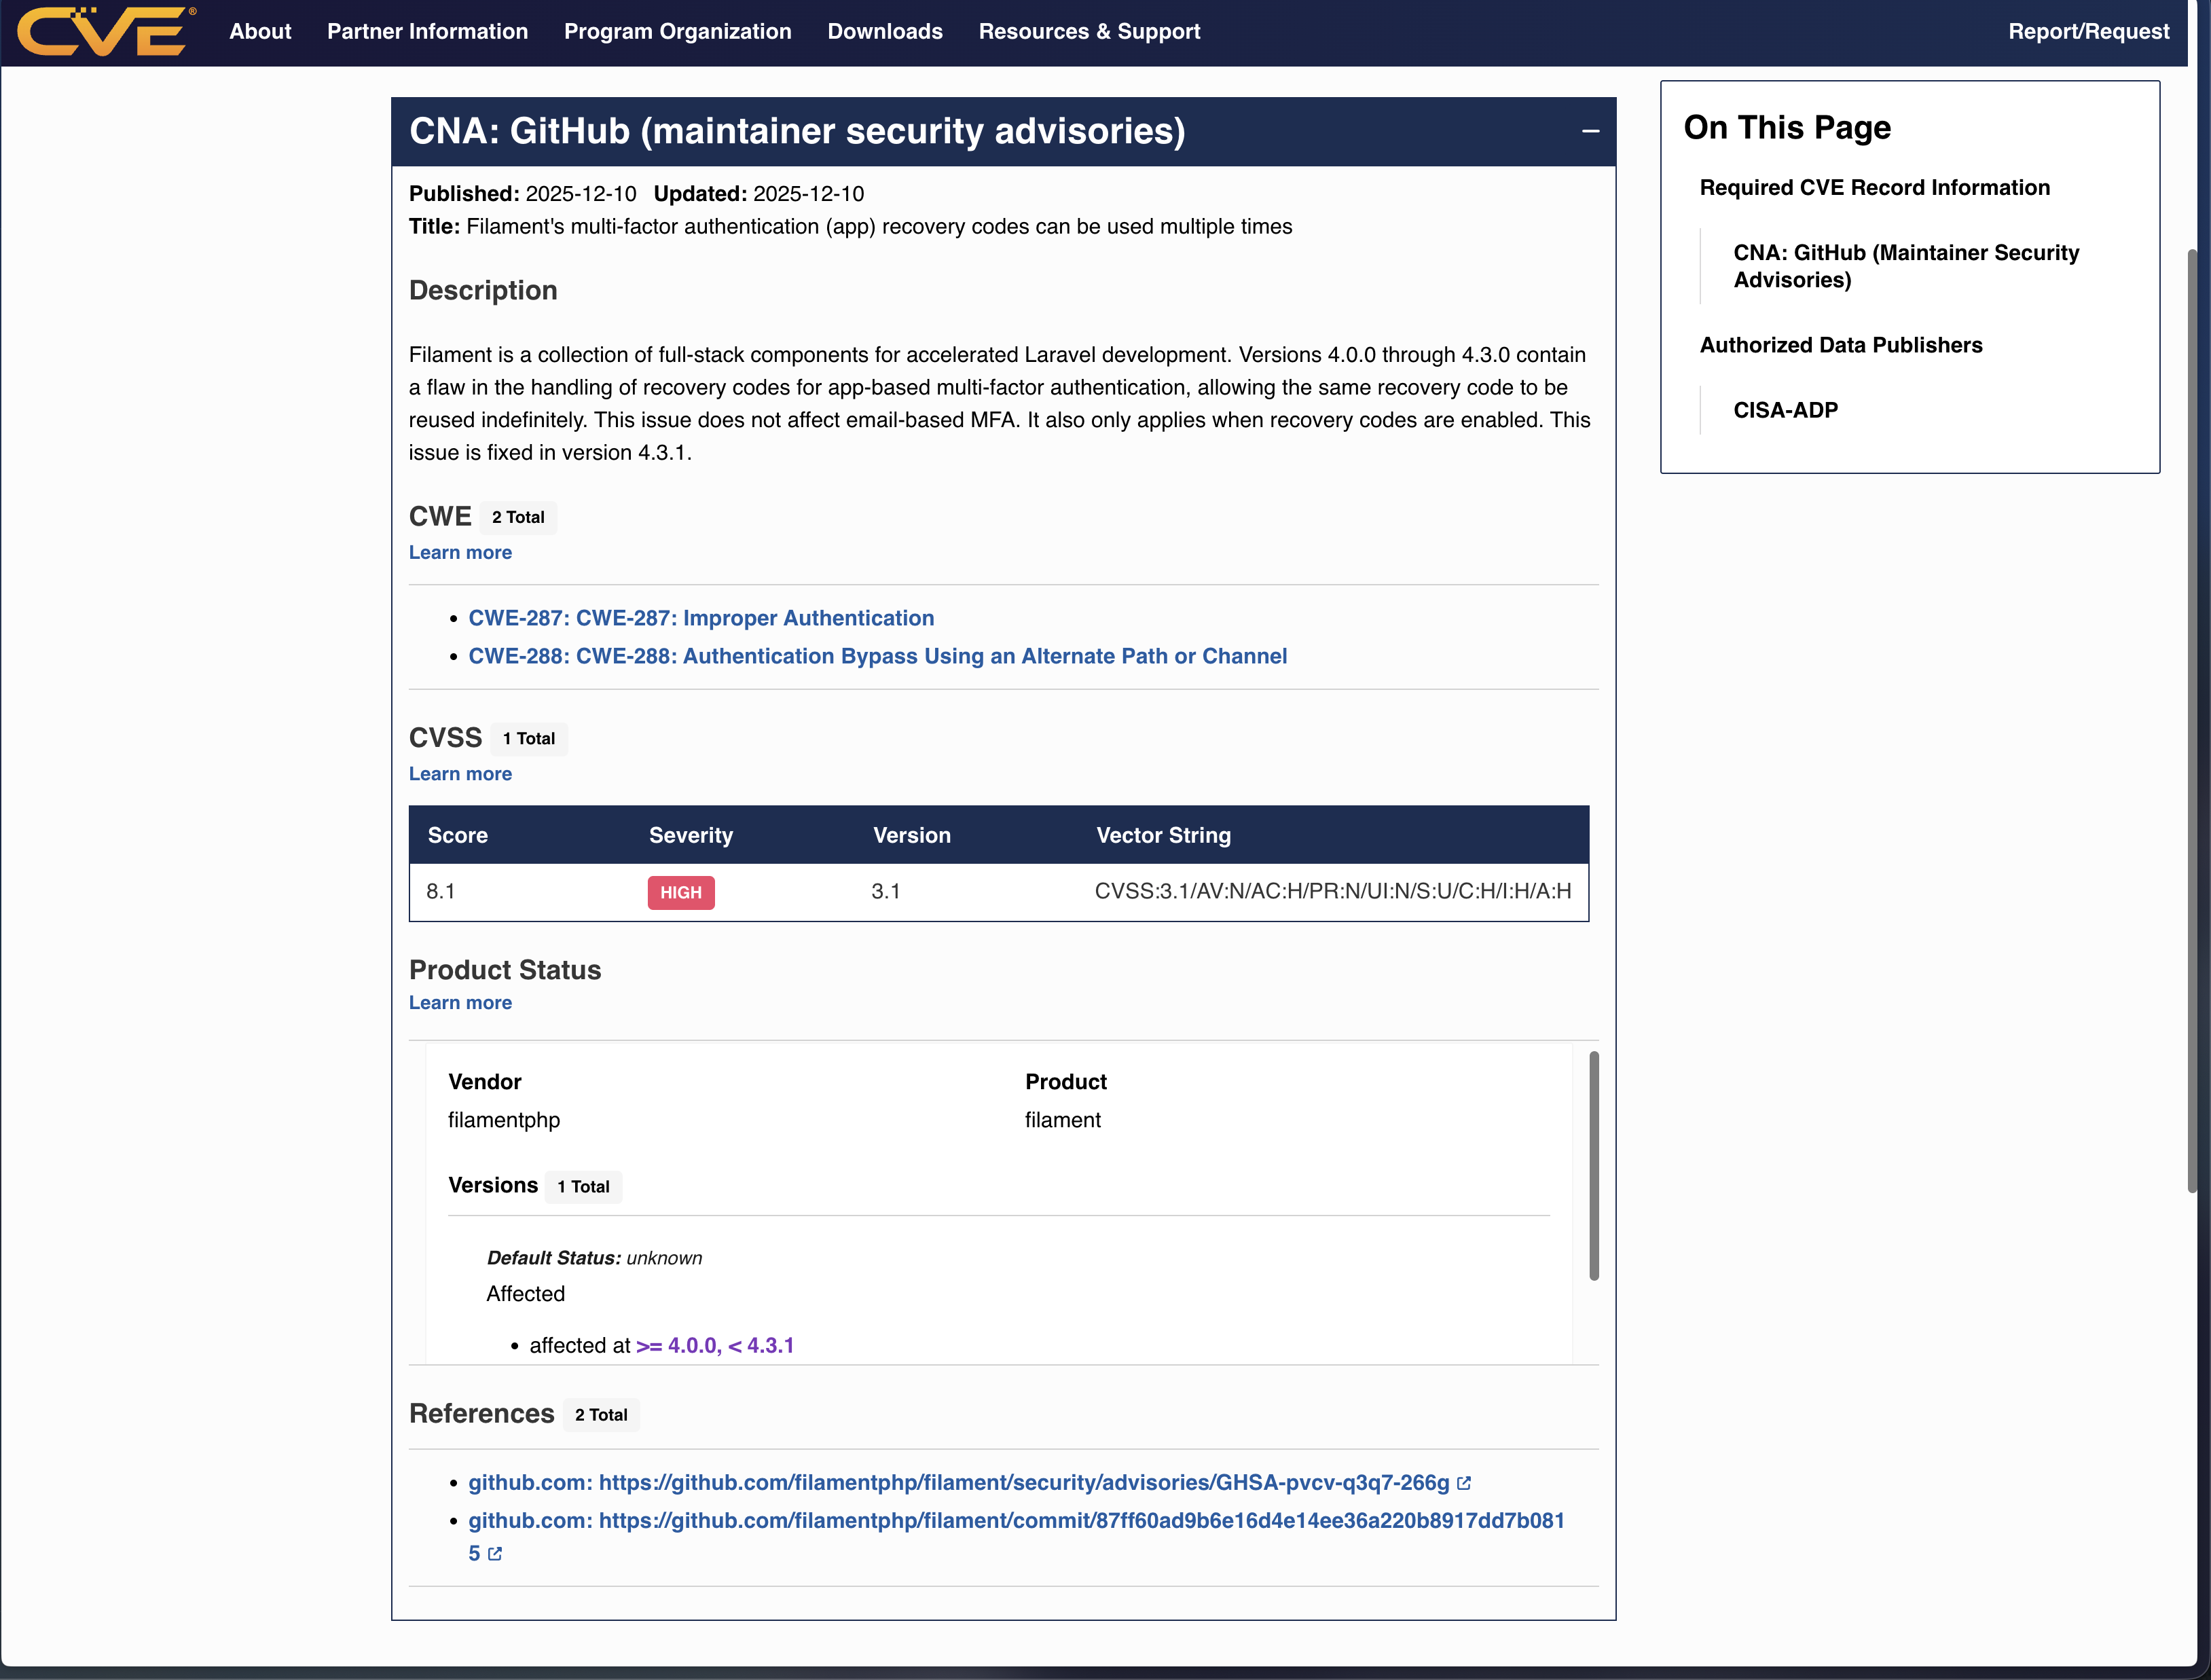Image resolution: width=2211 pixels, height=1680 pixels.
Task: Click the external link icon after GHSA advisory URL
Action: tap(1464, 1483)
